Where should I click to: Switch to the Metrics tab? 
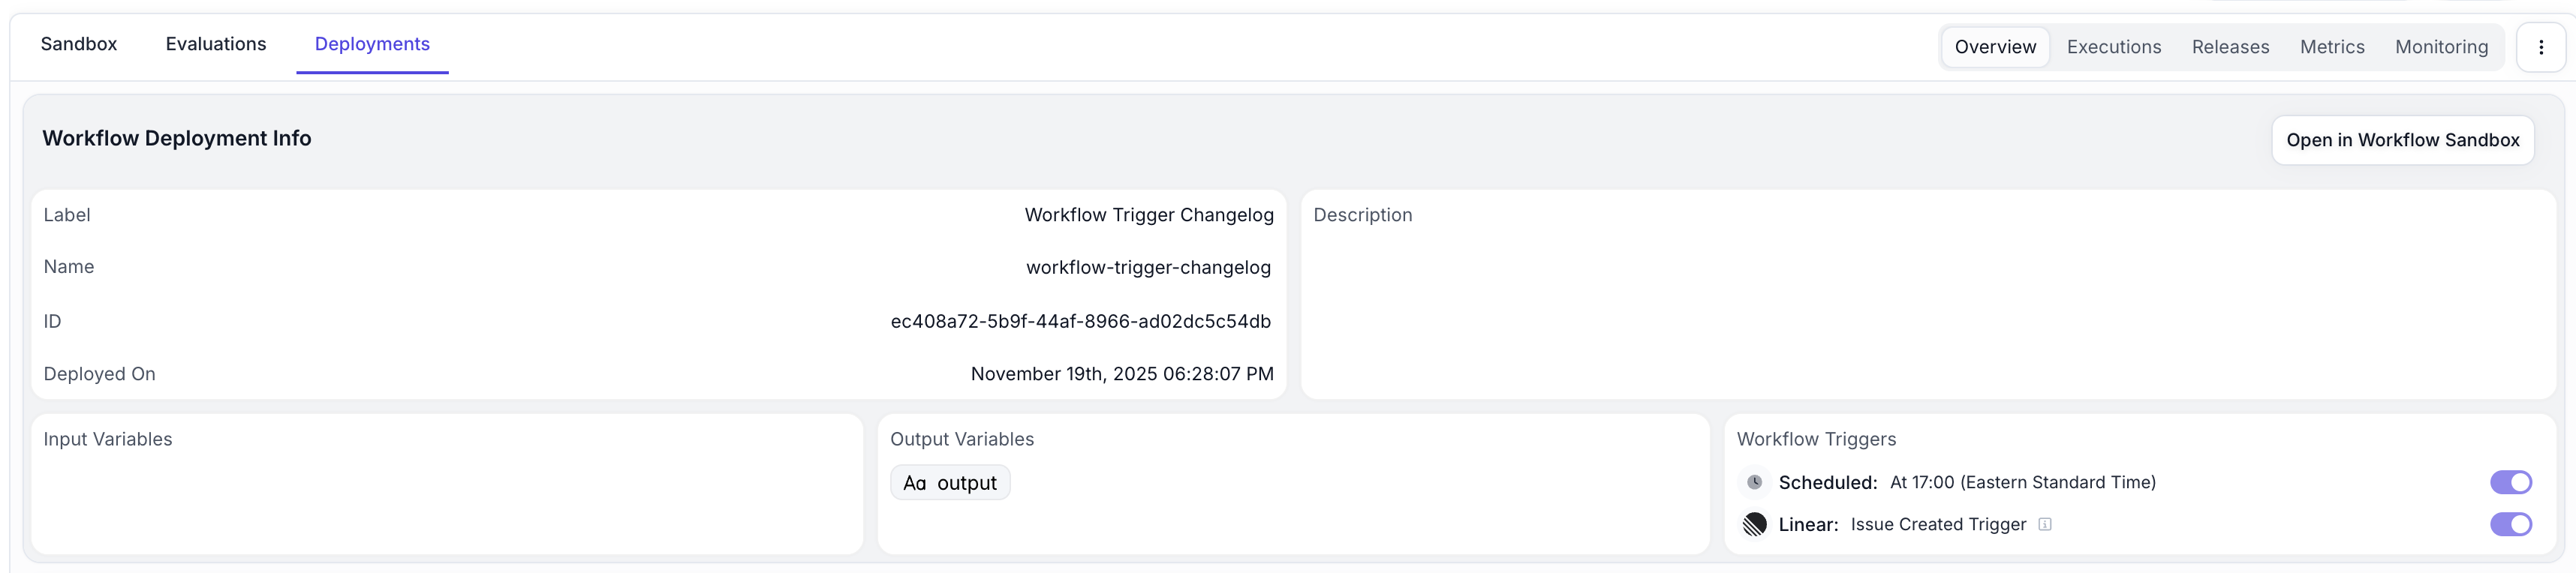(x=2332, y=46)
